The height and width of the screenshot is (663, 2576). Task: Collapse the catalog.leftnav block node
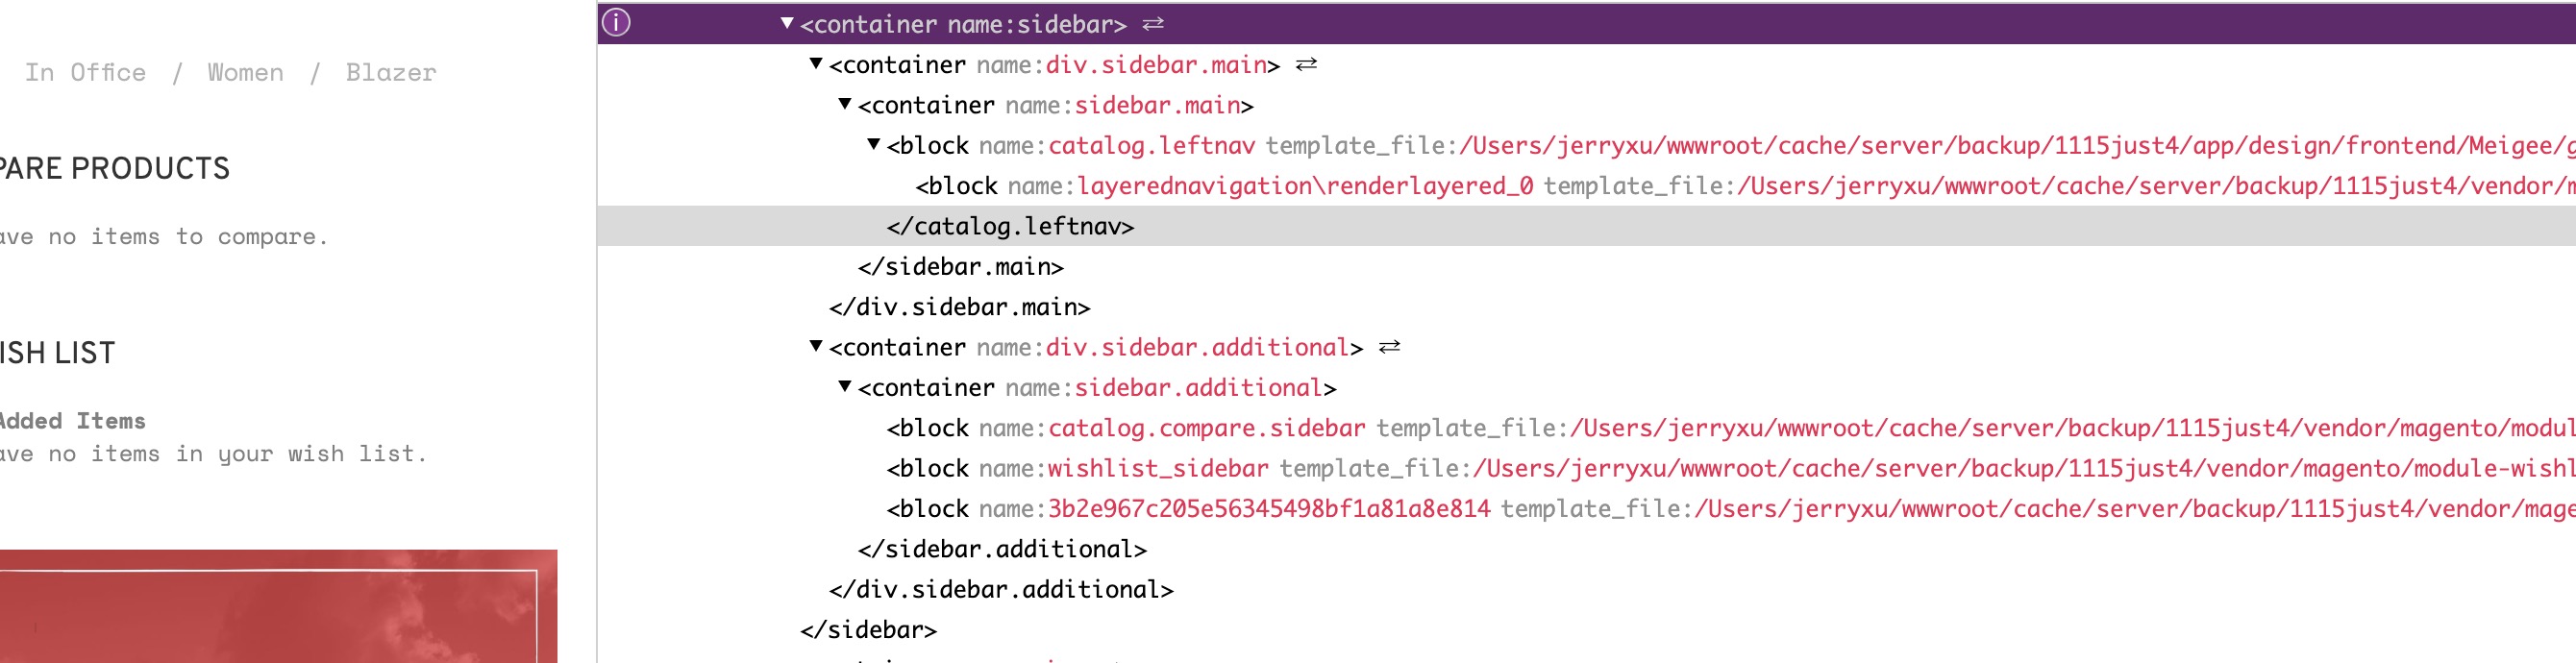coord(874,144)
